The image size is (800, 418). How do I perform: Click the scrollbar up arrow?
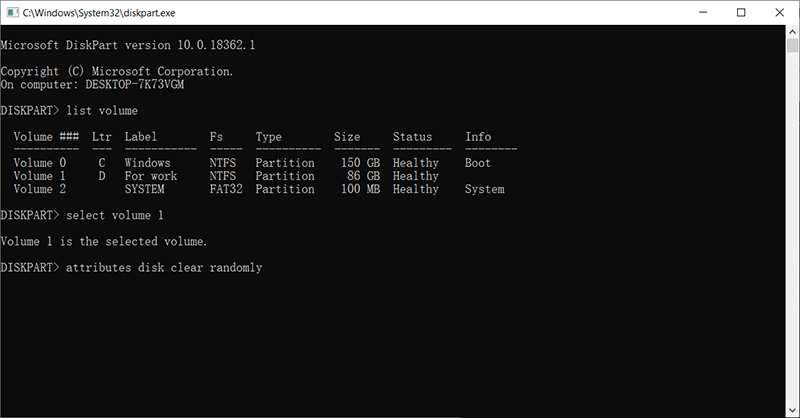click(x=792, y=31)
